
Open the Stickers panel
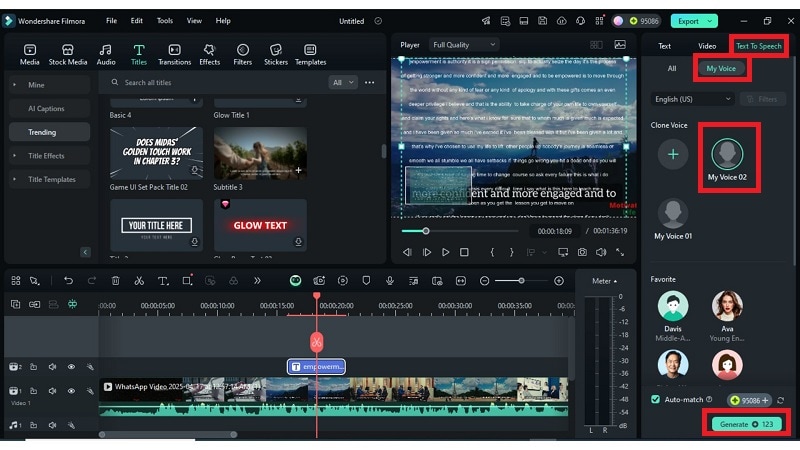(x=276, y=55)
